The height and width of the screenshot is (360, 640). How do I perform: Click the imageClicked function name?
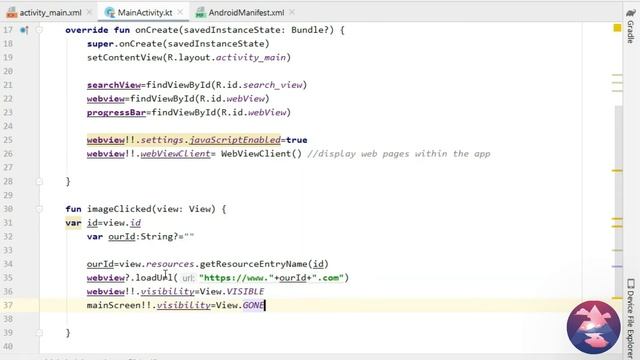click(x=119, y=209)
